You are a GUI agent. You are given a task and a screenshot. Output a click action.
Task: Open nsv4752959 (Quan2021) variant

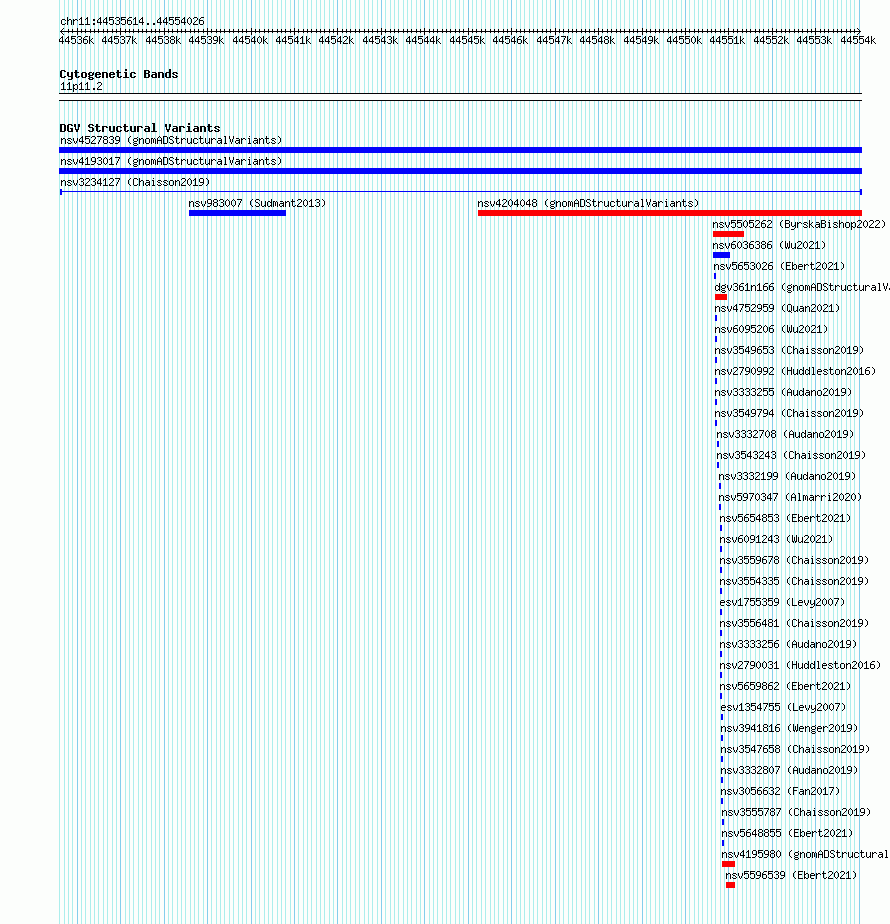coord(777,308)
